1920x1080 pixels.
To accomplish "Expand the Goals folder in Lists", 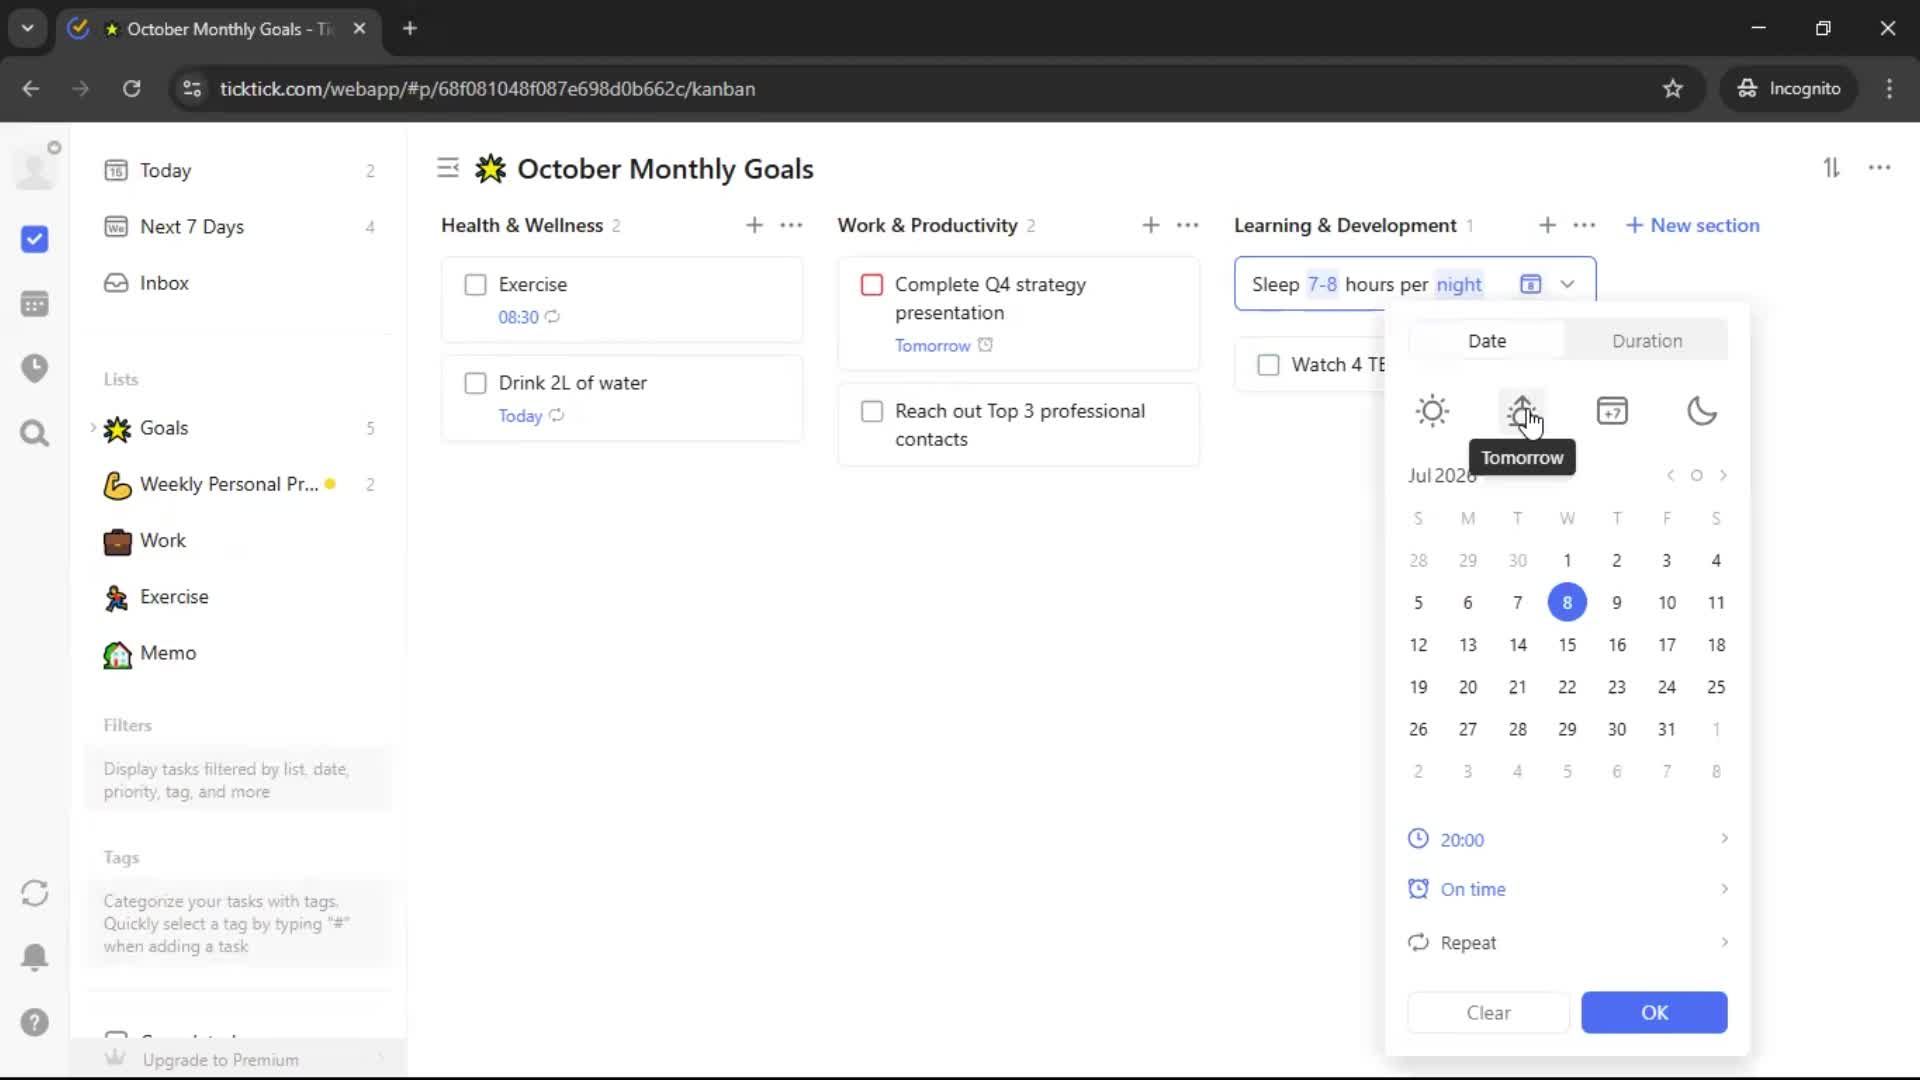I will pos(93,428).
